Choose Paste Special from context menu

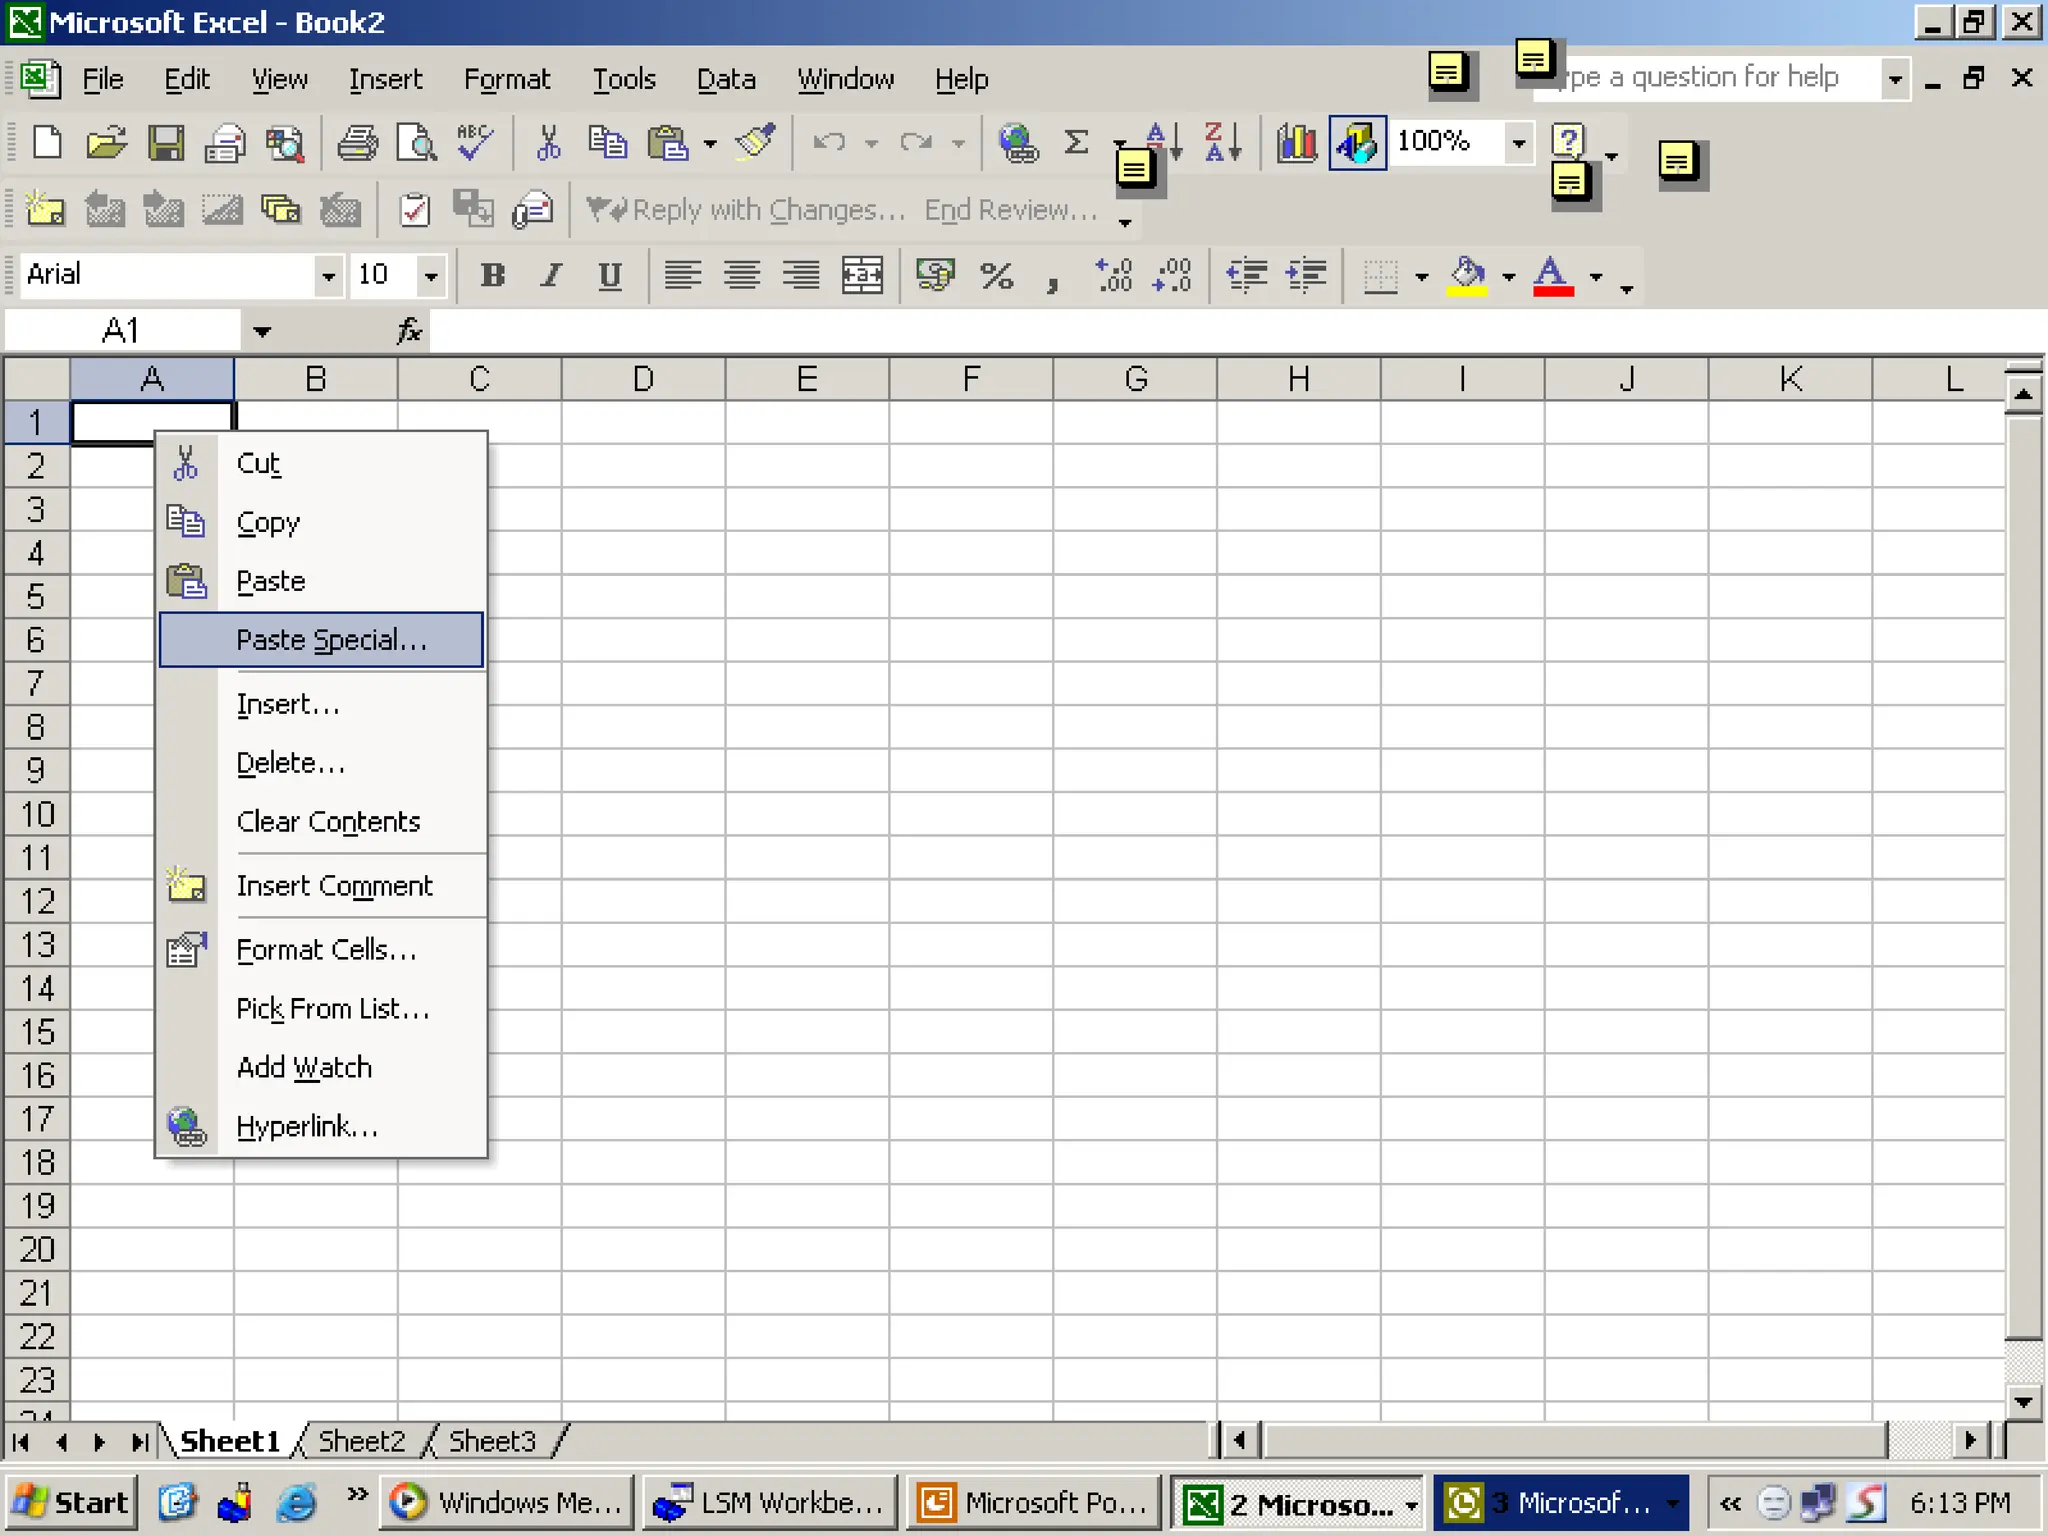point(331,640)
